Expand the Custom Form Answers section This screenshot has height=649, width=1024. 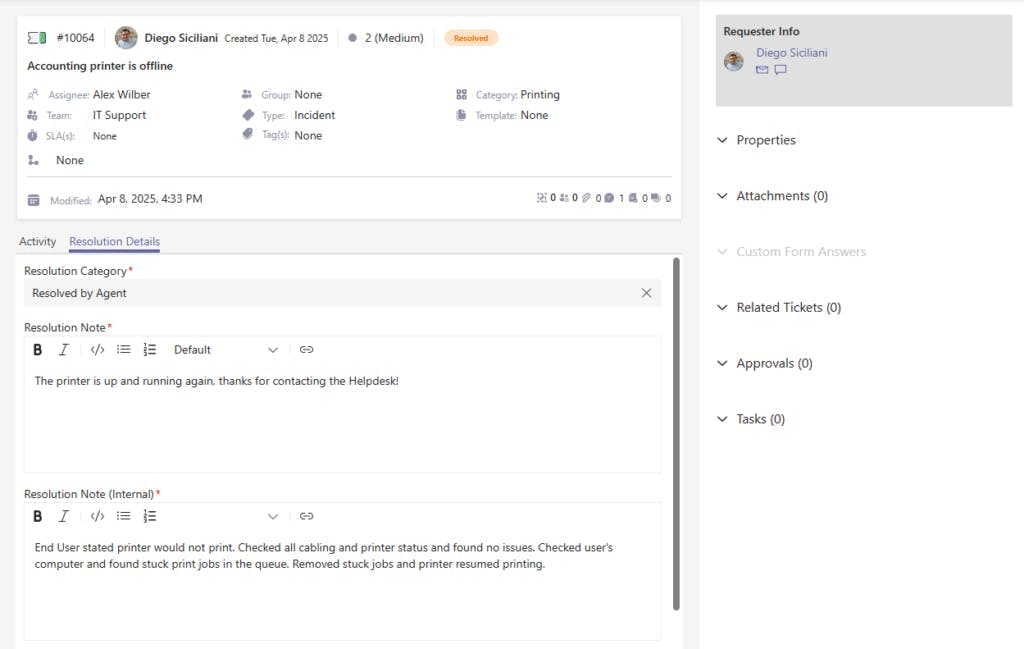click(792, 252)
